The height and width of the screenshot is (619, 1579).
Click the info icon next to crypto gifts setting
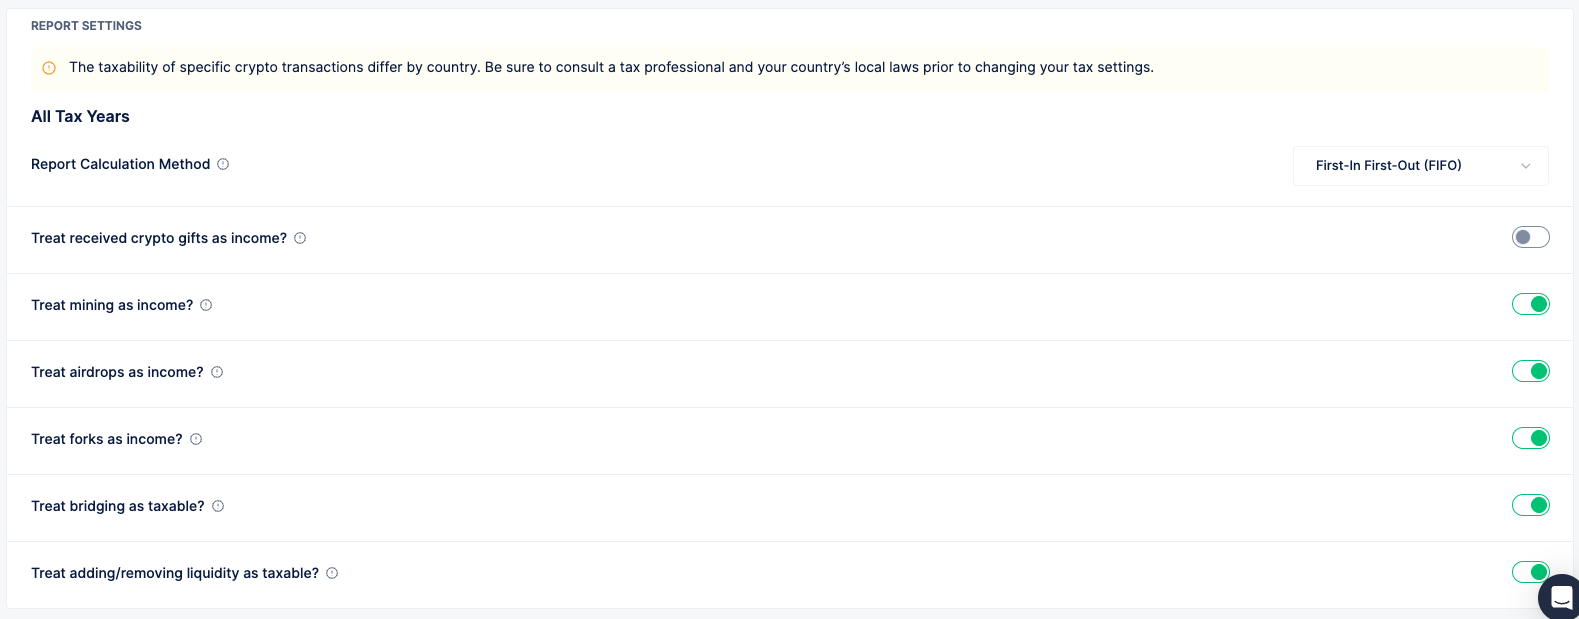[x=300, y=238]
